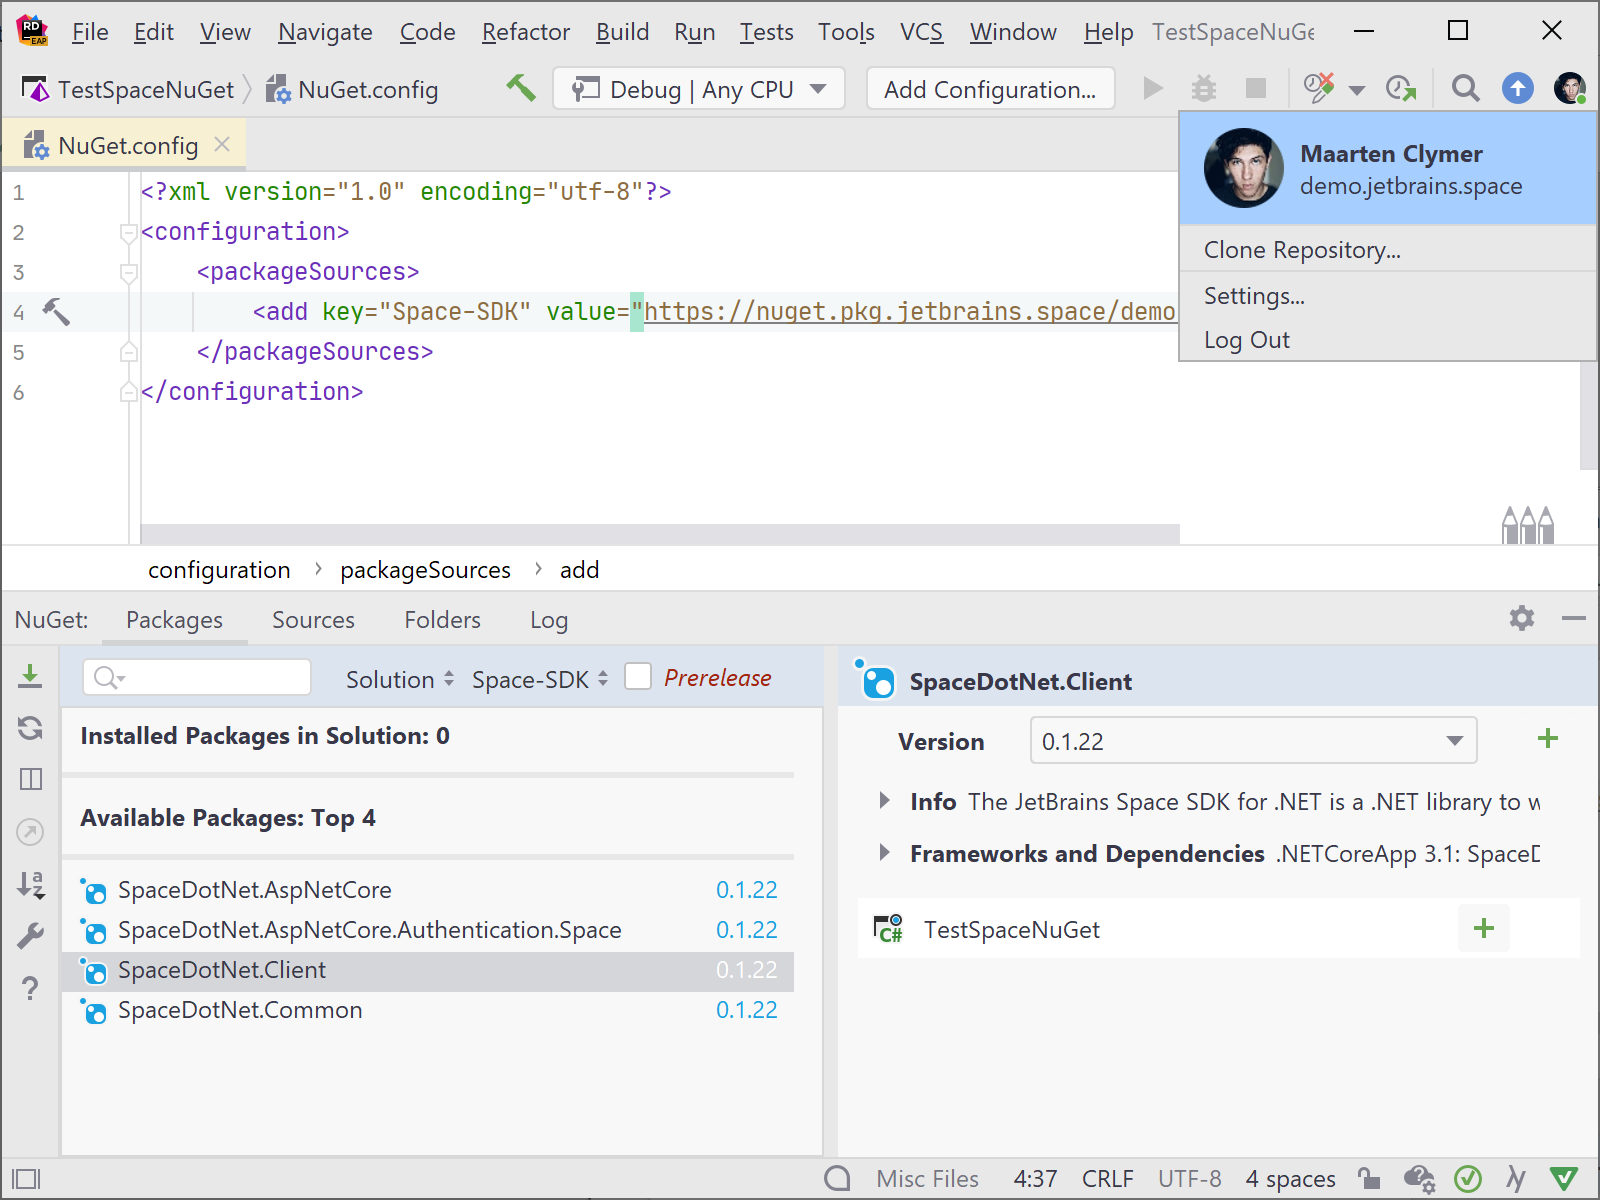Switch to the NuGet Sources tab
1600x1200 pixels.
coord(313,620)
